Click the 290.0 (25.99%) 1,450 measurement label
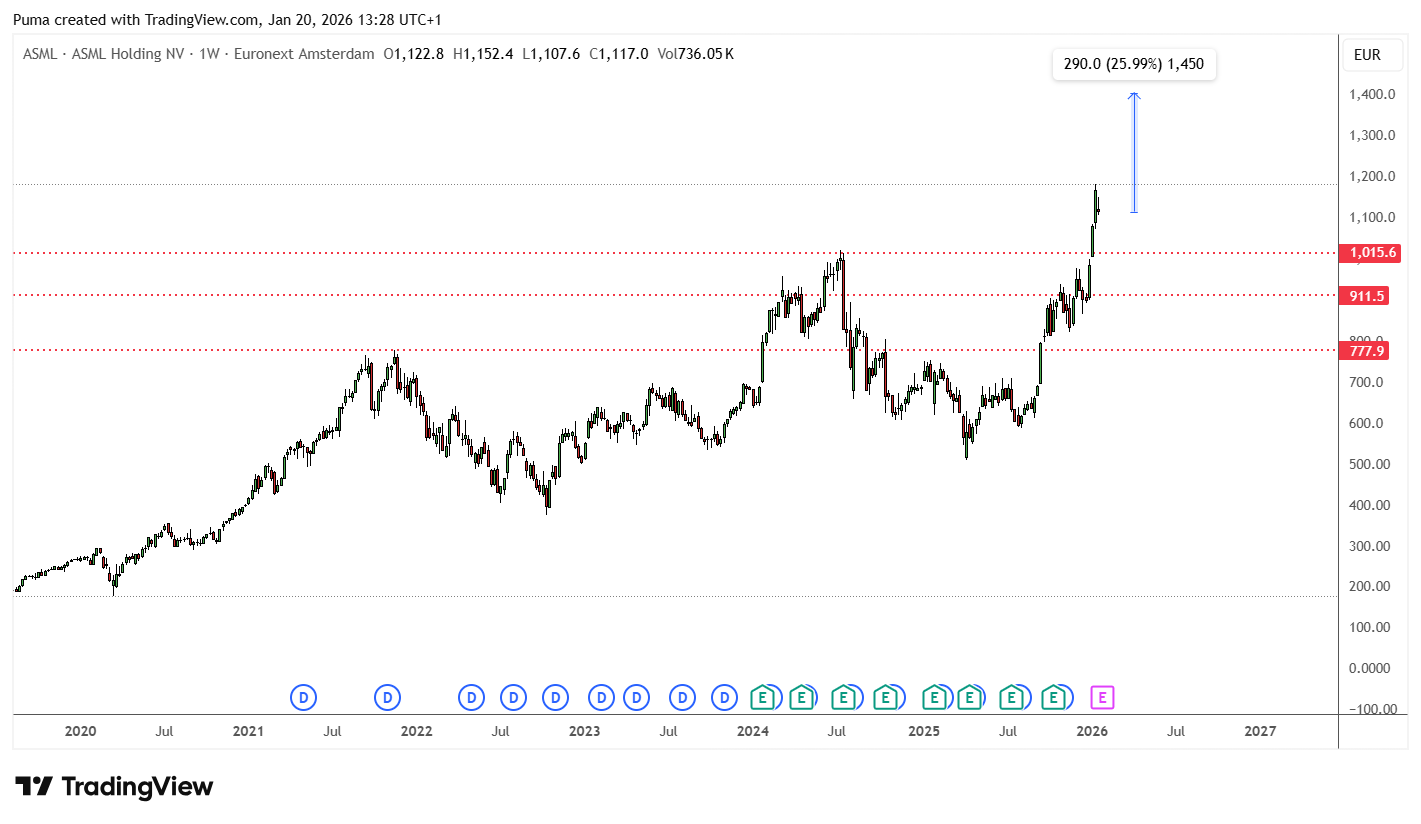This screenshot has height=824, width=1421. click(1134, 65)
